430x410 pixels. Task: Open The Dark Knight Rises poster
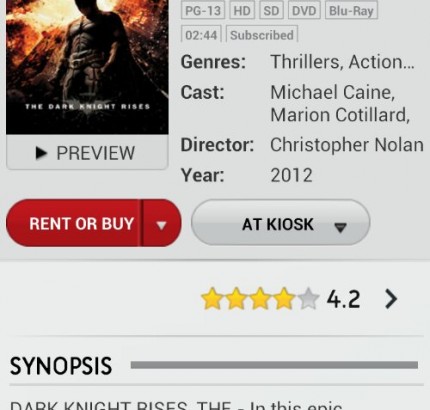[x=87, y=67]
